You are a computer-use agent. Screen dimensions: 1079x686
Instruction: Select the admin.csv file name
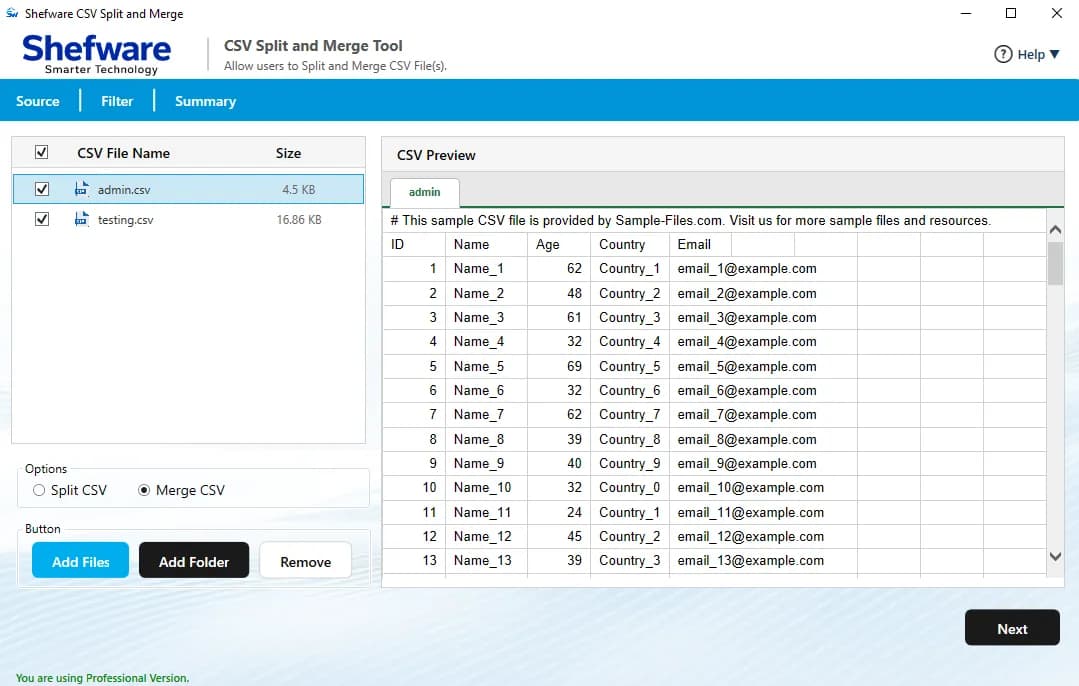click(x=124, y=190)
